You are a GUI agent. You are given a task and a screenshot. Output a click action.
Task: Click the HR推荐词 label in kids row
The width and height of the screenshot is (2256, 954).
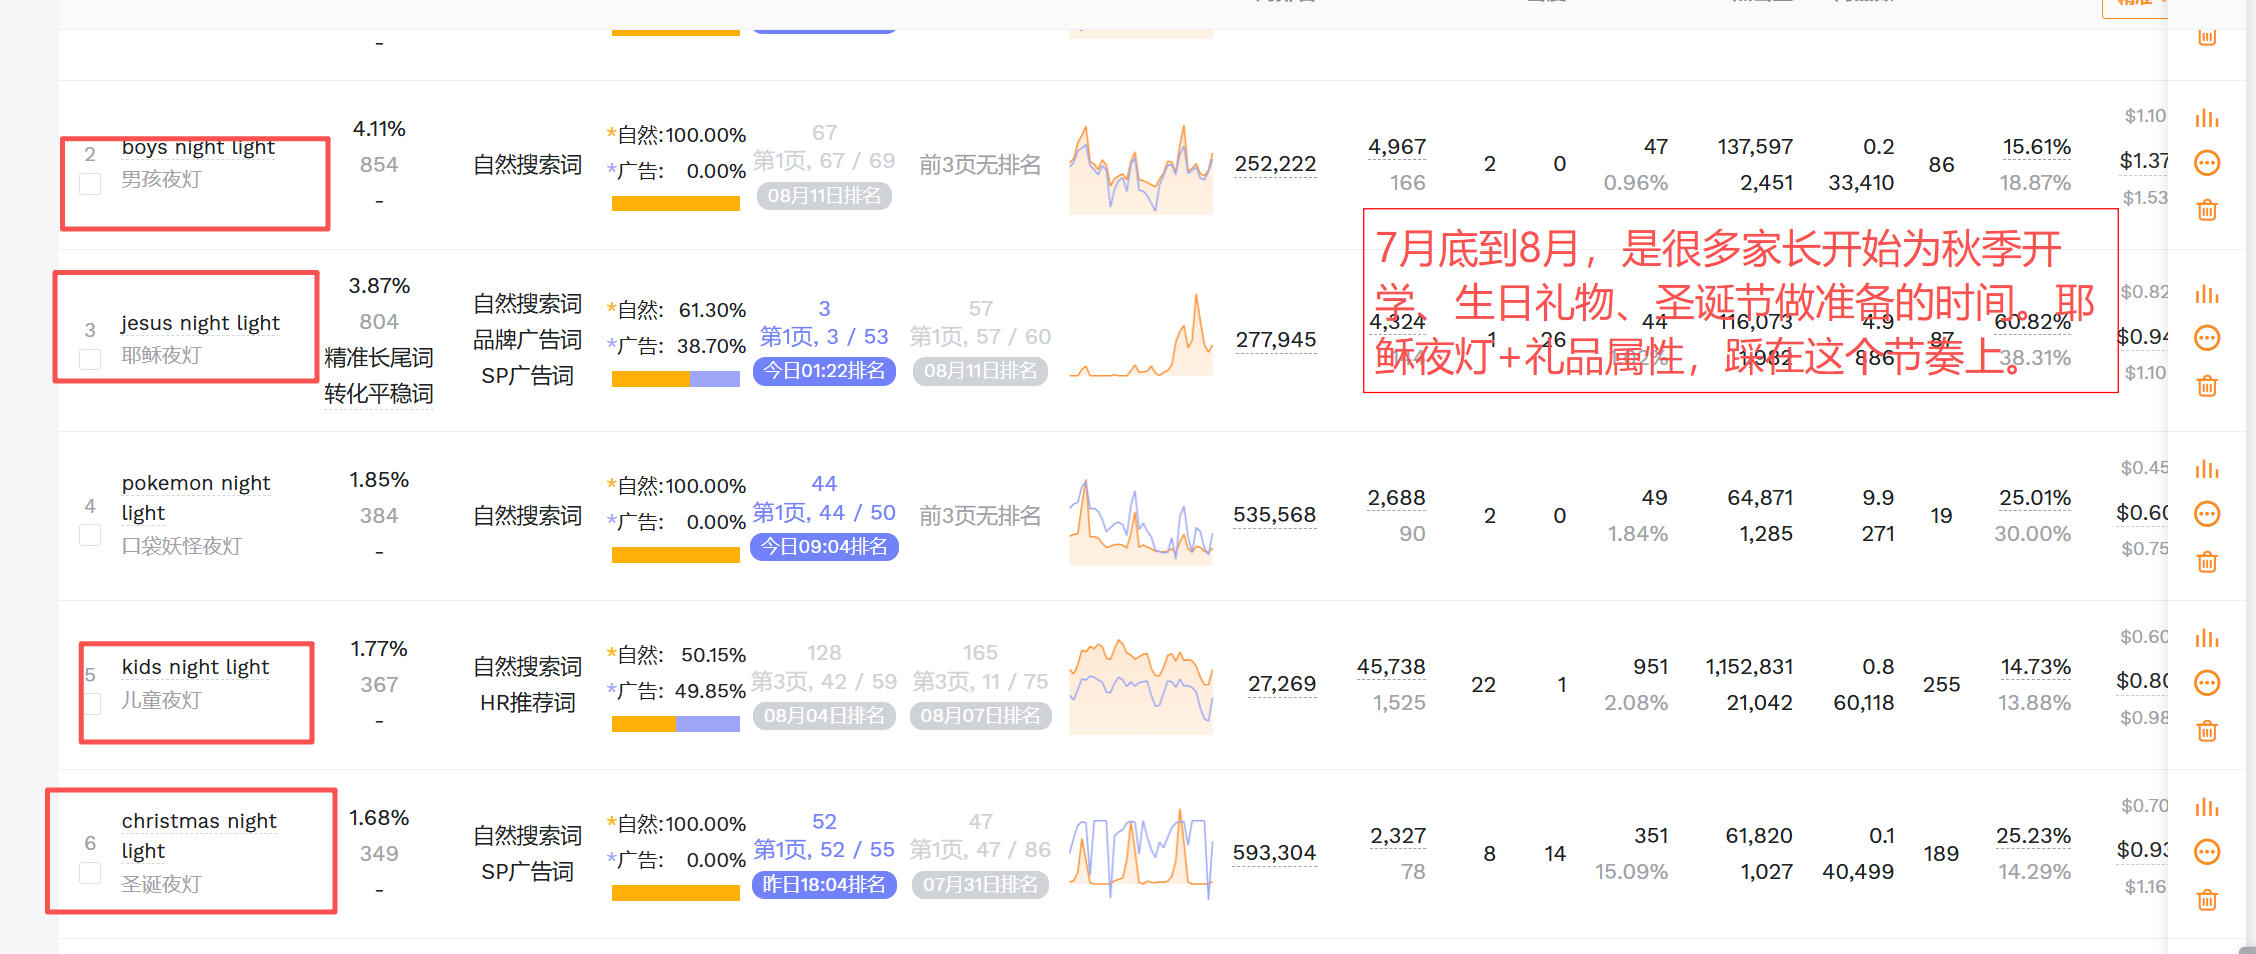point(527,703)
